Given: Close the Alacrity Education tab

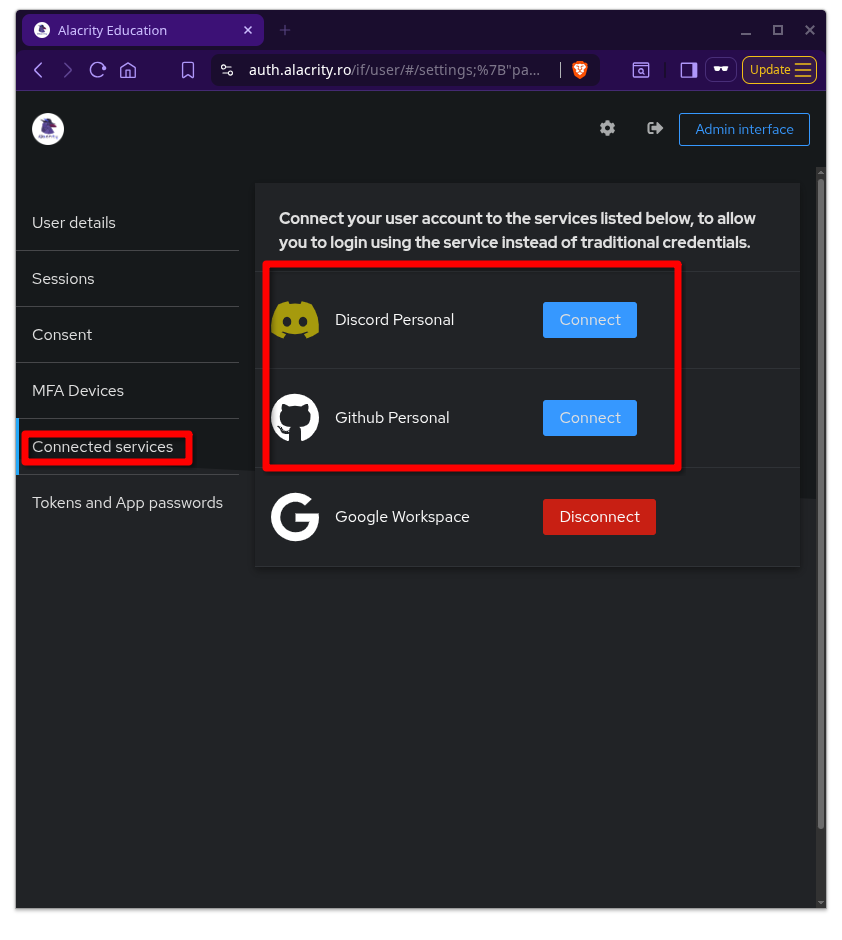Looking at the screenshot, I should pos(248,30).
